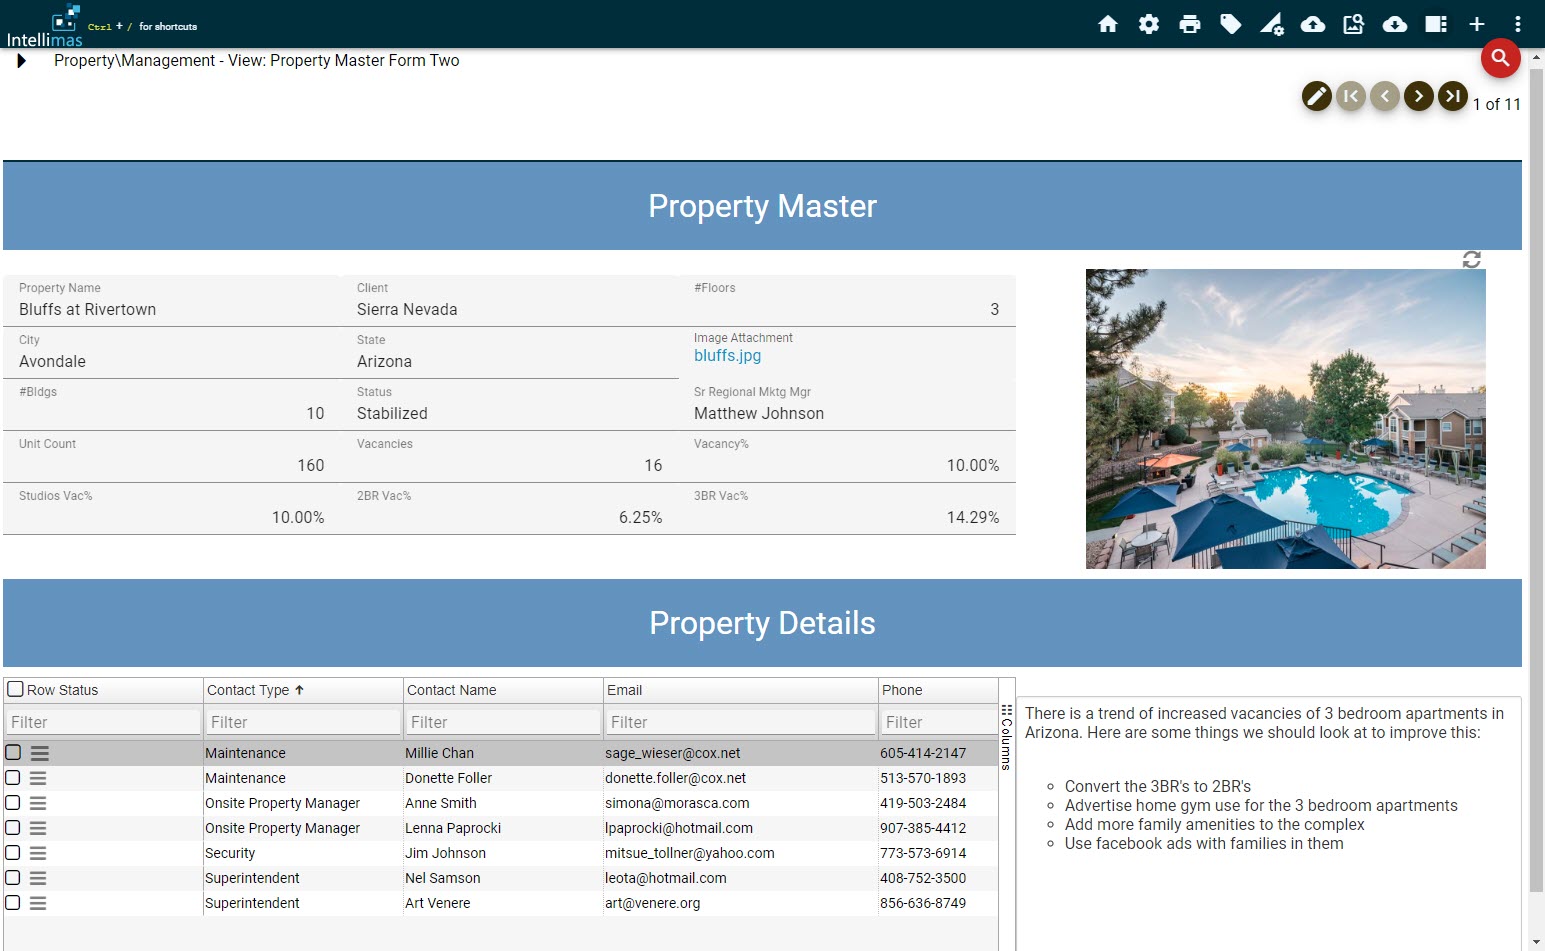Refresh the property image
1545x951 pixels.
(x=1471, y=260)
